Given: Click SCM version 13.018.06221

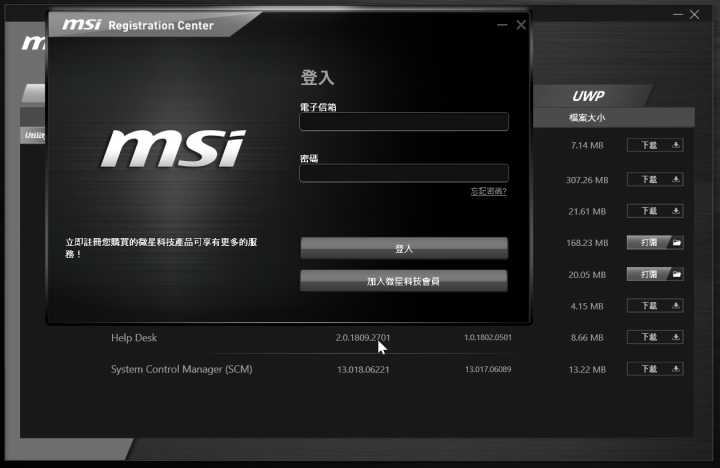Looking at the screenshot, I should pos(363,369).
